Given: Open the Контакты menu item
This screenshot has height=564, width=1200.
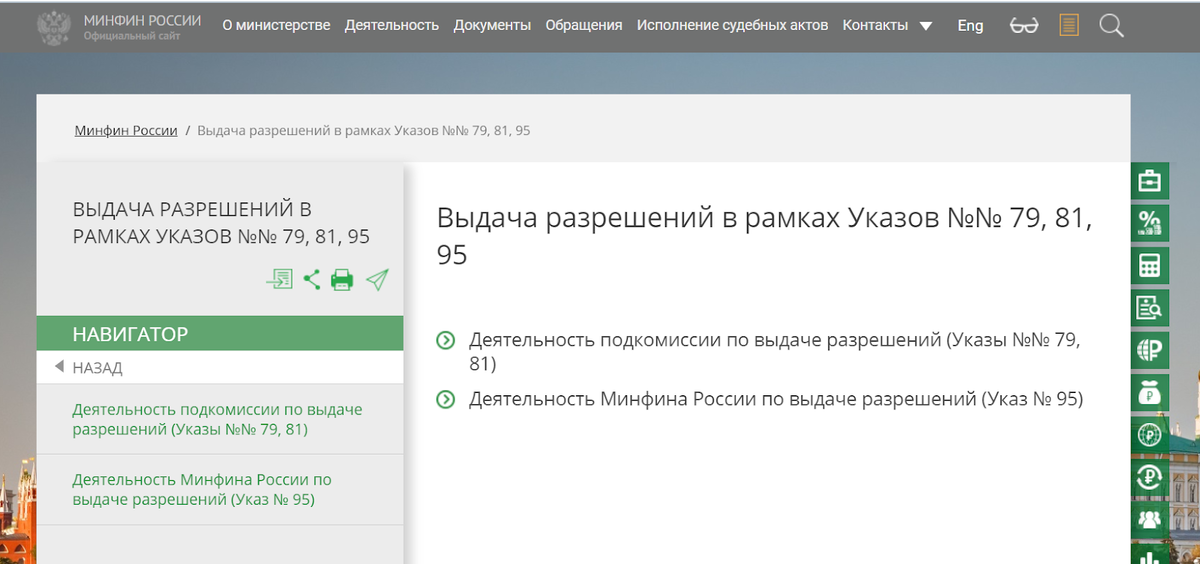Looking at the screenshot, I should tap(875, 25).
